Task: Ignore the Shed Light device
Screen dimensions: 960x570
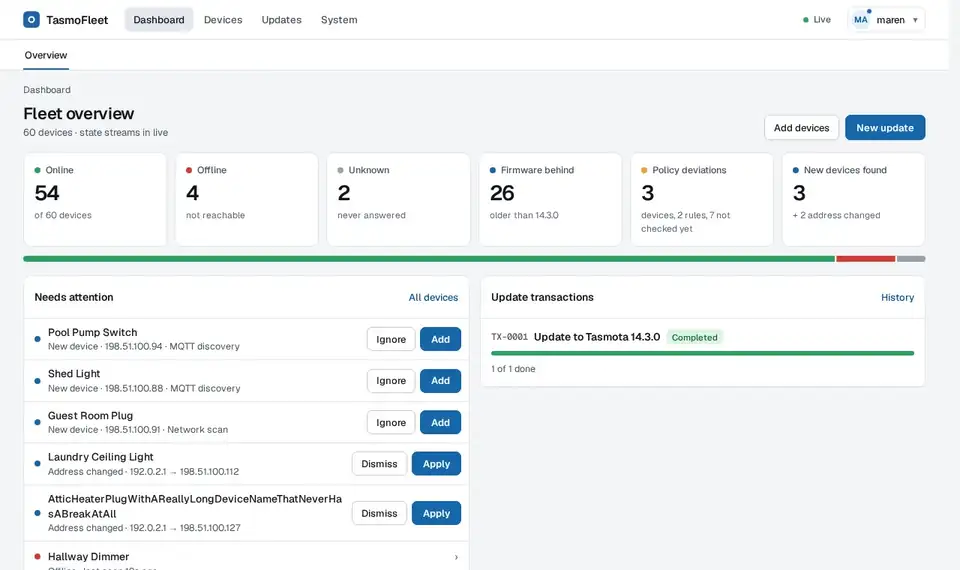Action: tap(391, 381)
